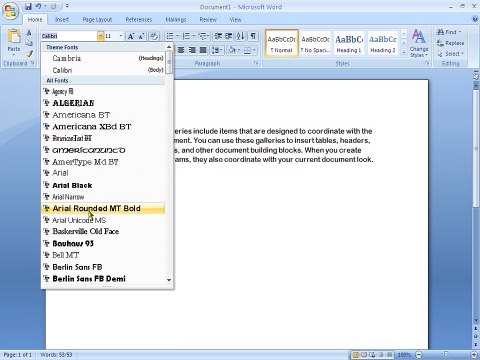
Task: Apply the Normal style
Action: click(282, 43)
